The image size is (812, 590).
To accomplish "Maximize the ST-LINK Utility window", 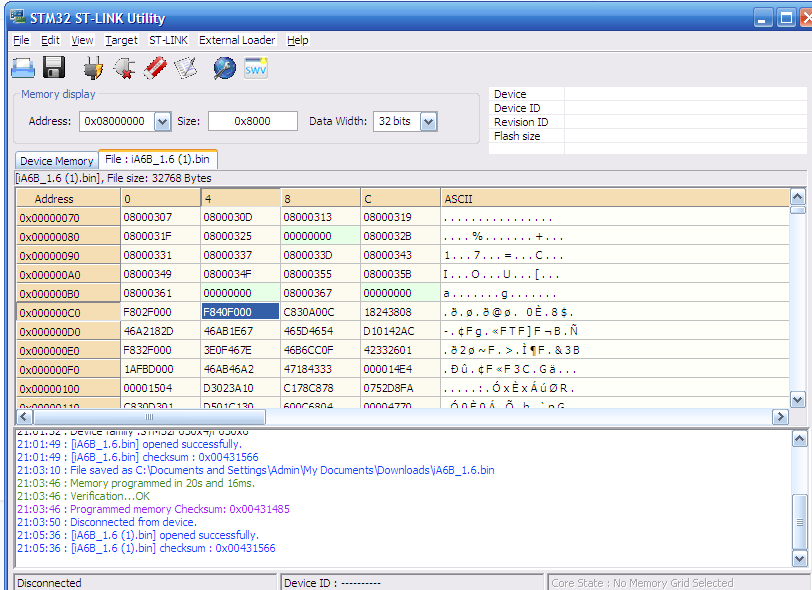I will [786, 19].
